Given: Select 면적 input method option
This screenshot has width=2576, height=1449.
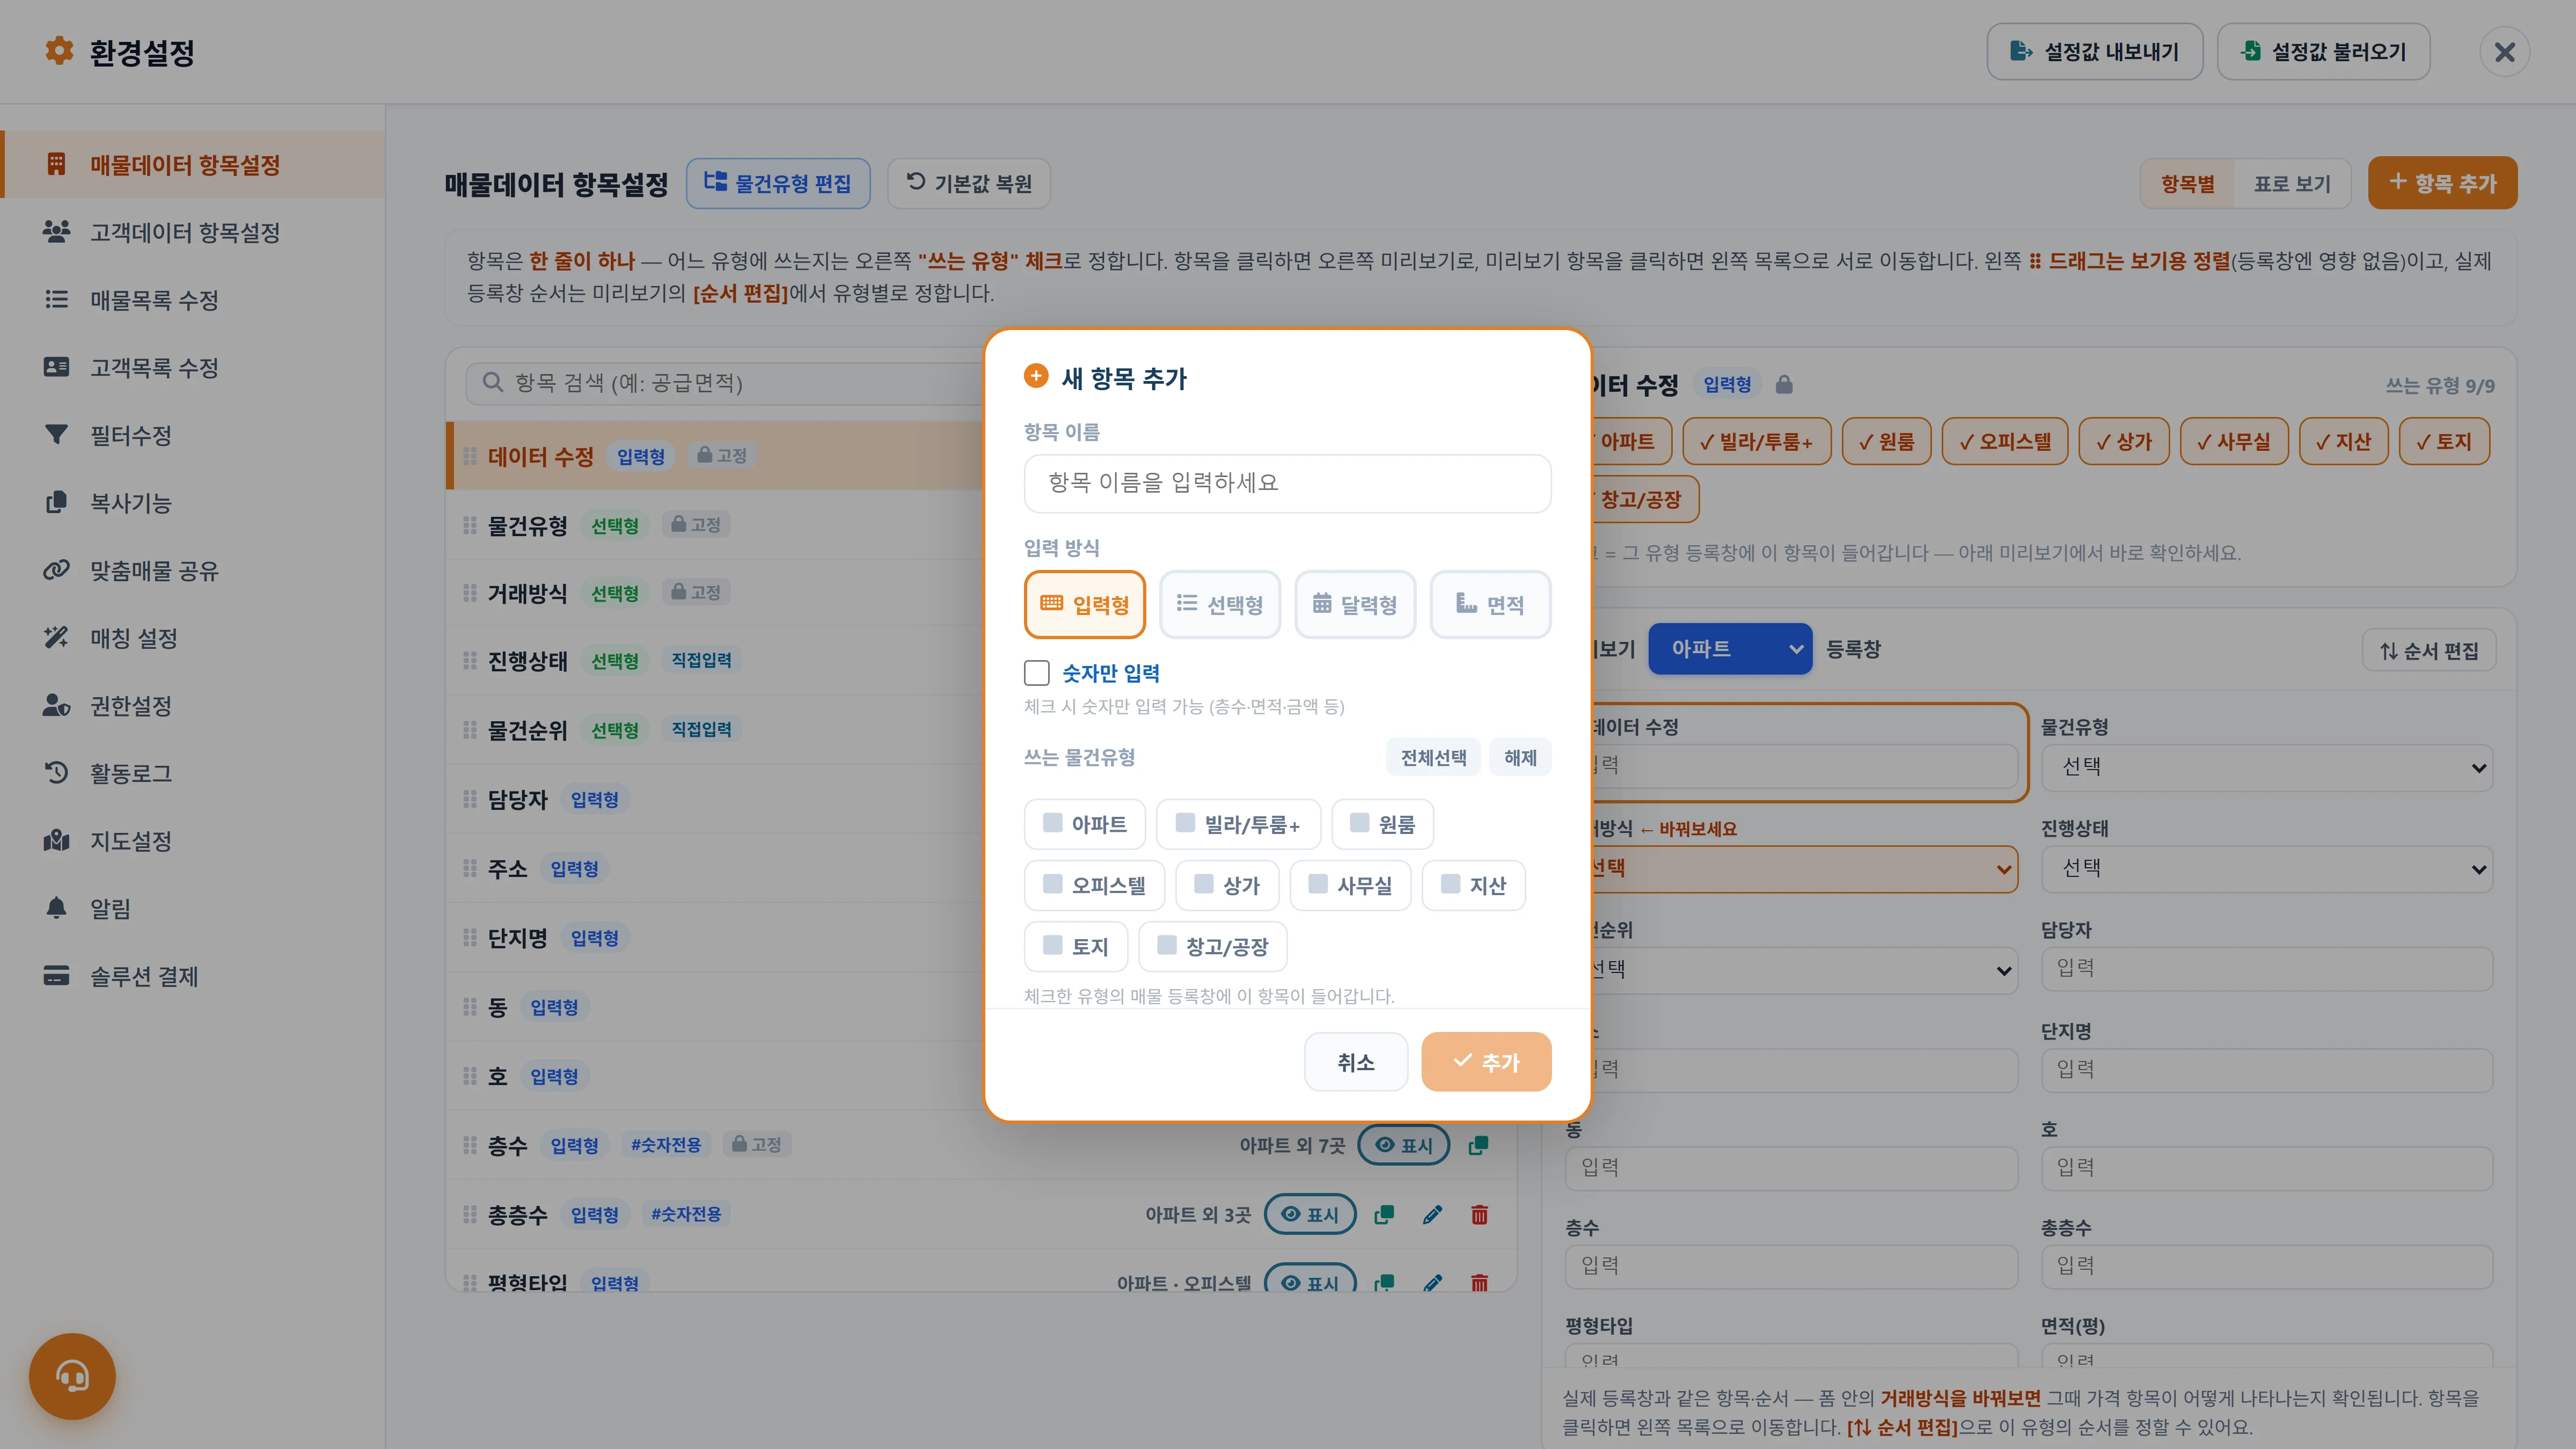Looking at the screenshot, I should (1490, 604).
